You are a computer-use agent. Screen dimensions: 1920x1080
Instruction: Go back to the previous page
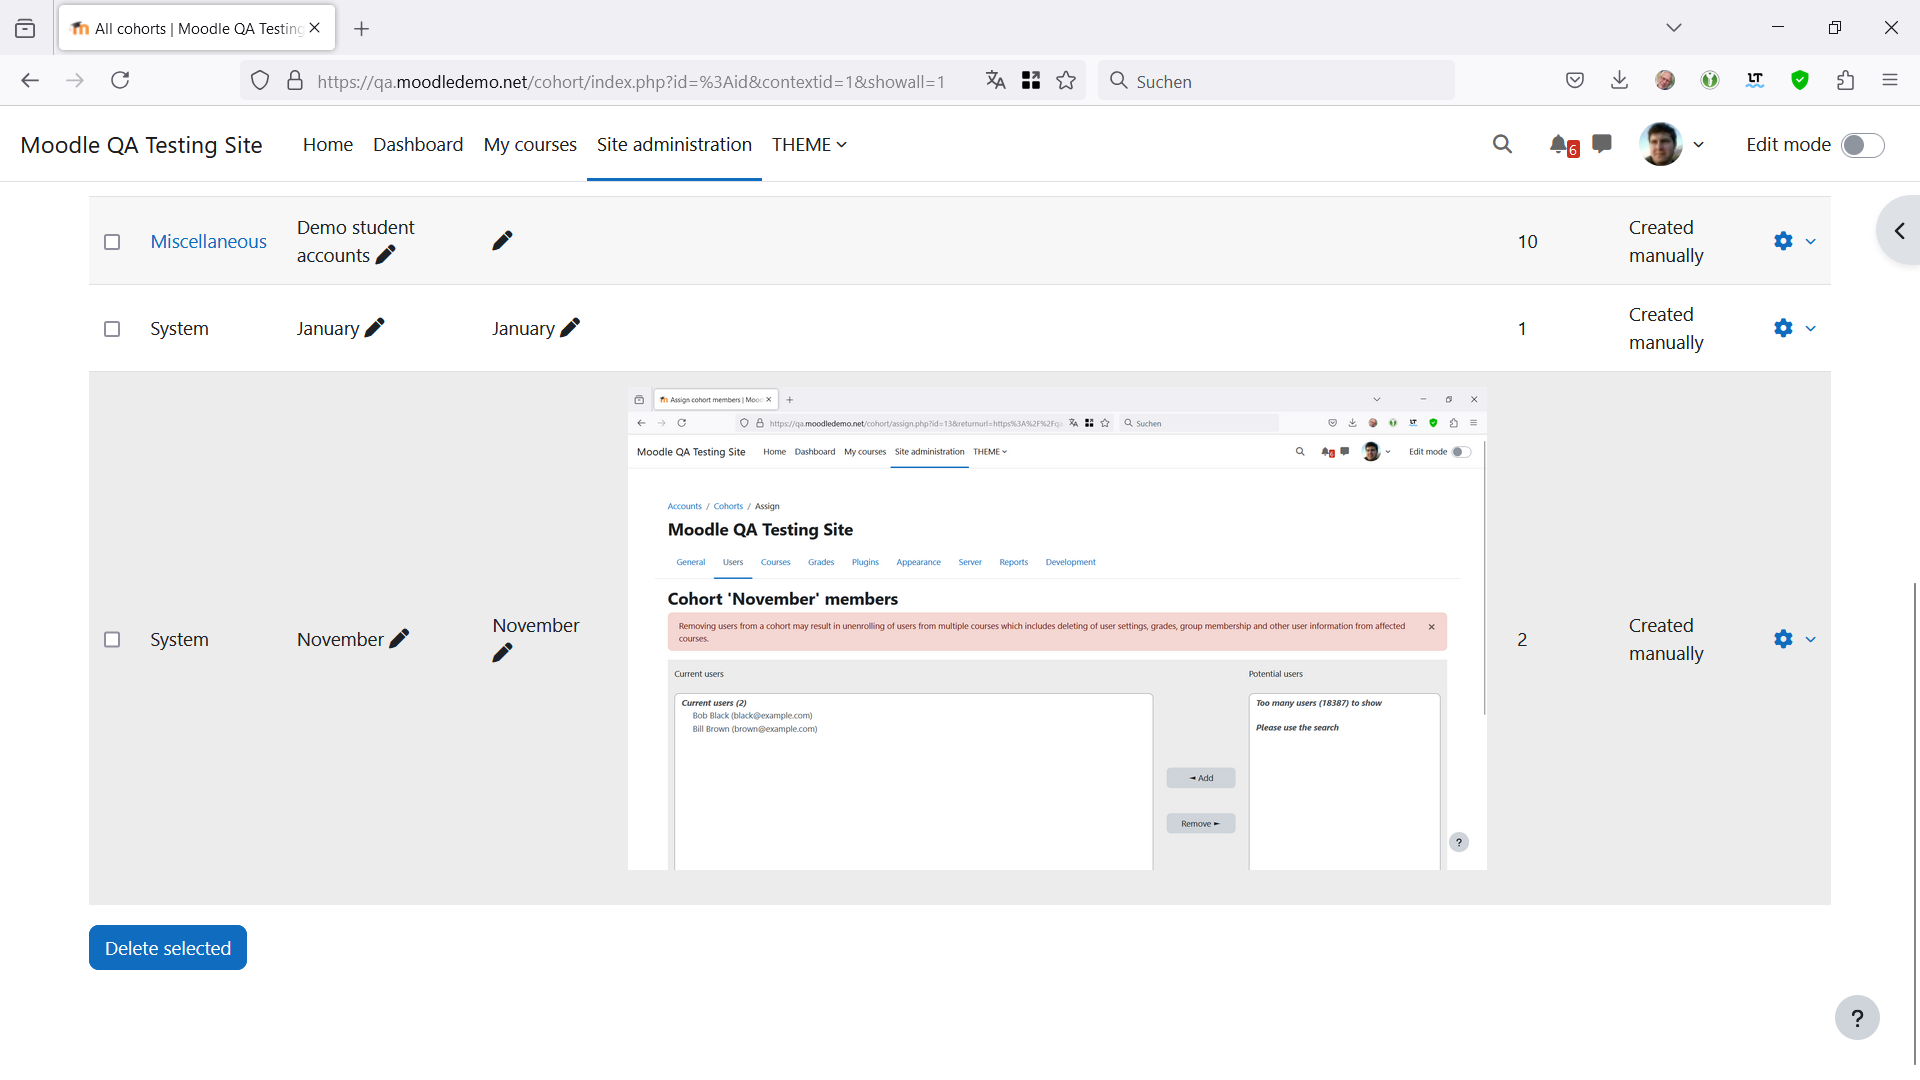30,81
